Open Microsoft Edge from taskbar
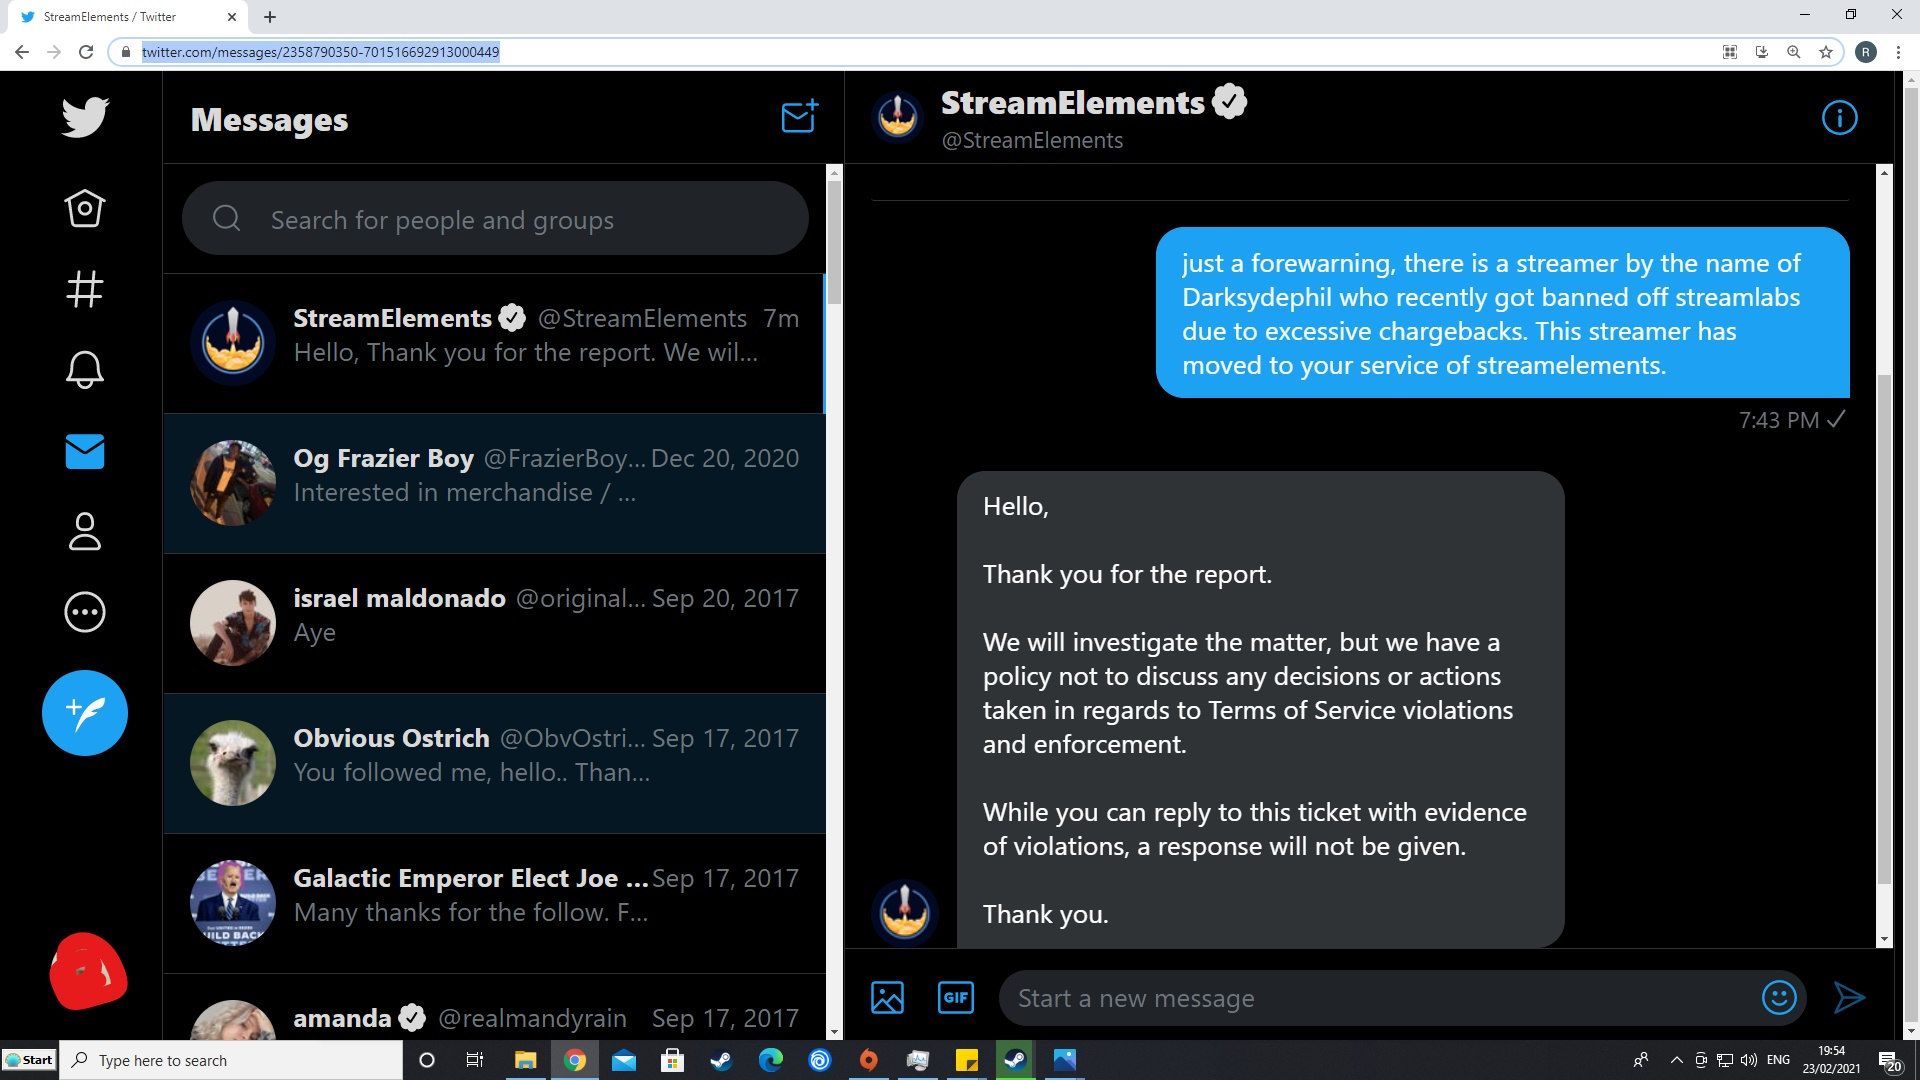 770,1060
